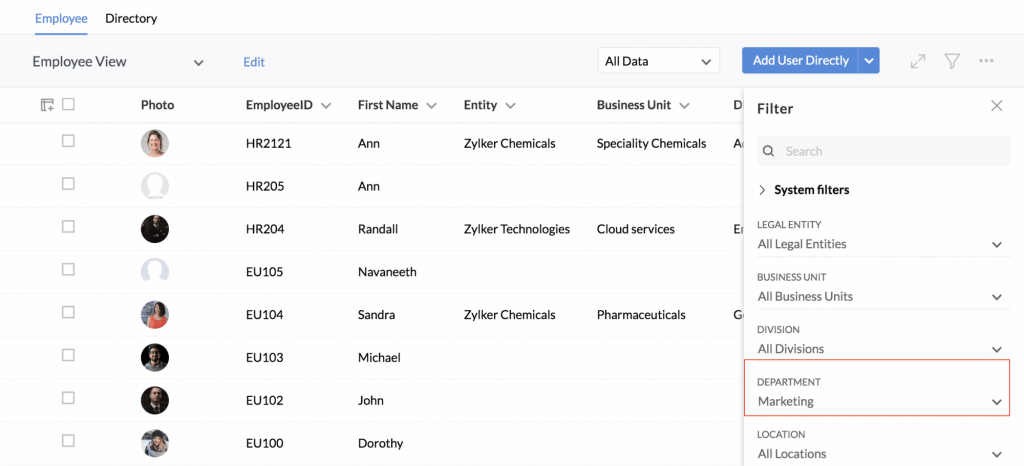Click employee ID HR205

point(265,187)
